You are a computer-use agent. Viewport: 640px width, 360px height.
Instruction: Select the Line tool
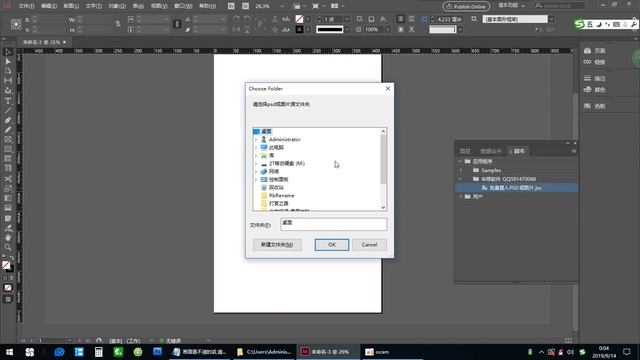pyautogui.click(x=8, y=111)
